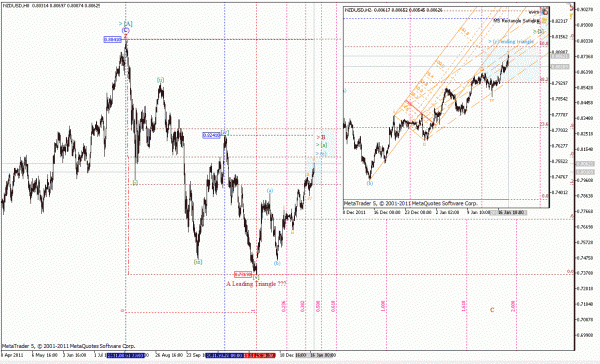Viewport: 600px width, 364px height.
Task: Click the blue highlighted date marker near 1 Jul
Action: pyautogui.click(x=126, y=356)
